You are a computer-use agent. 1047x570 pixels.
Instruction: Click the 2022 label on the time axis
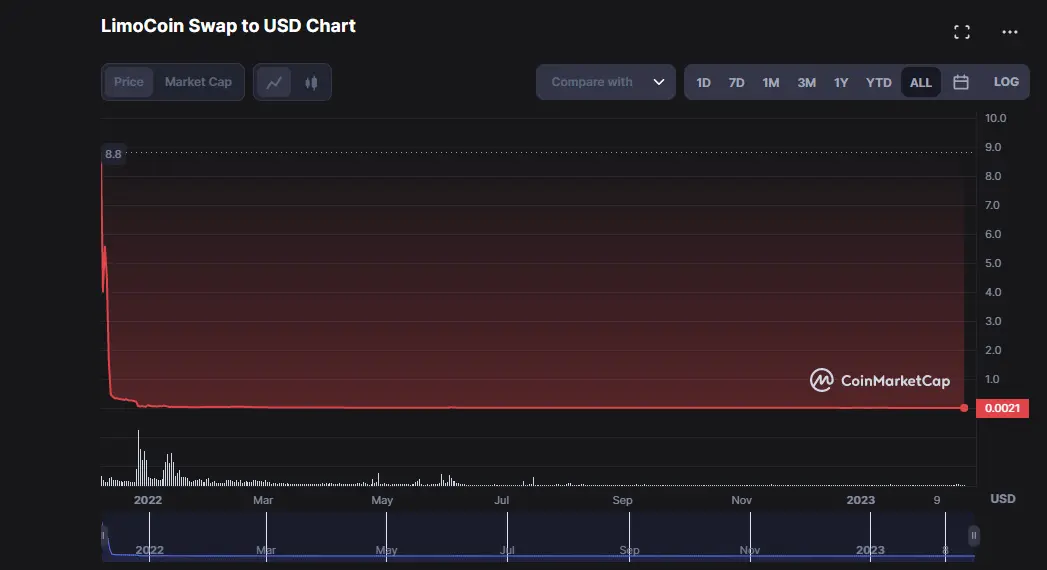[x=148, y=500]
